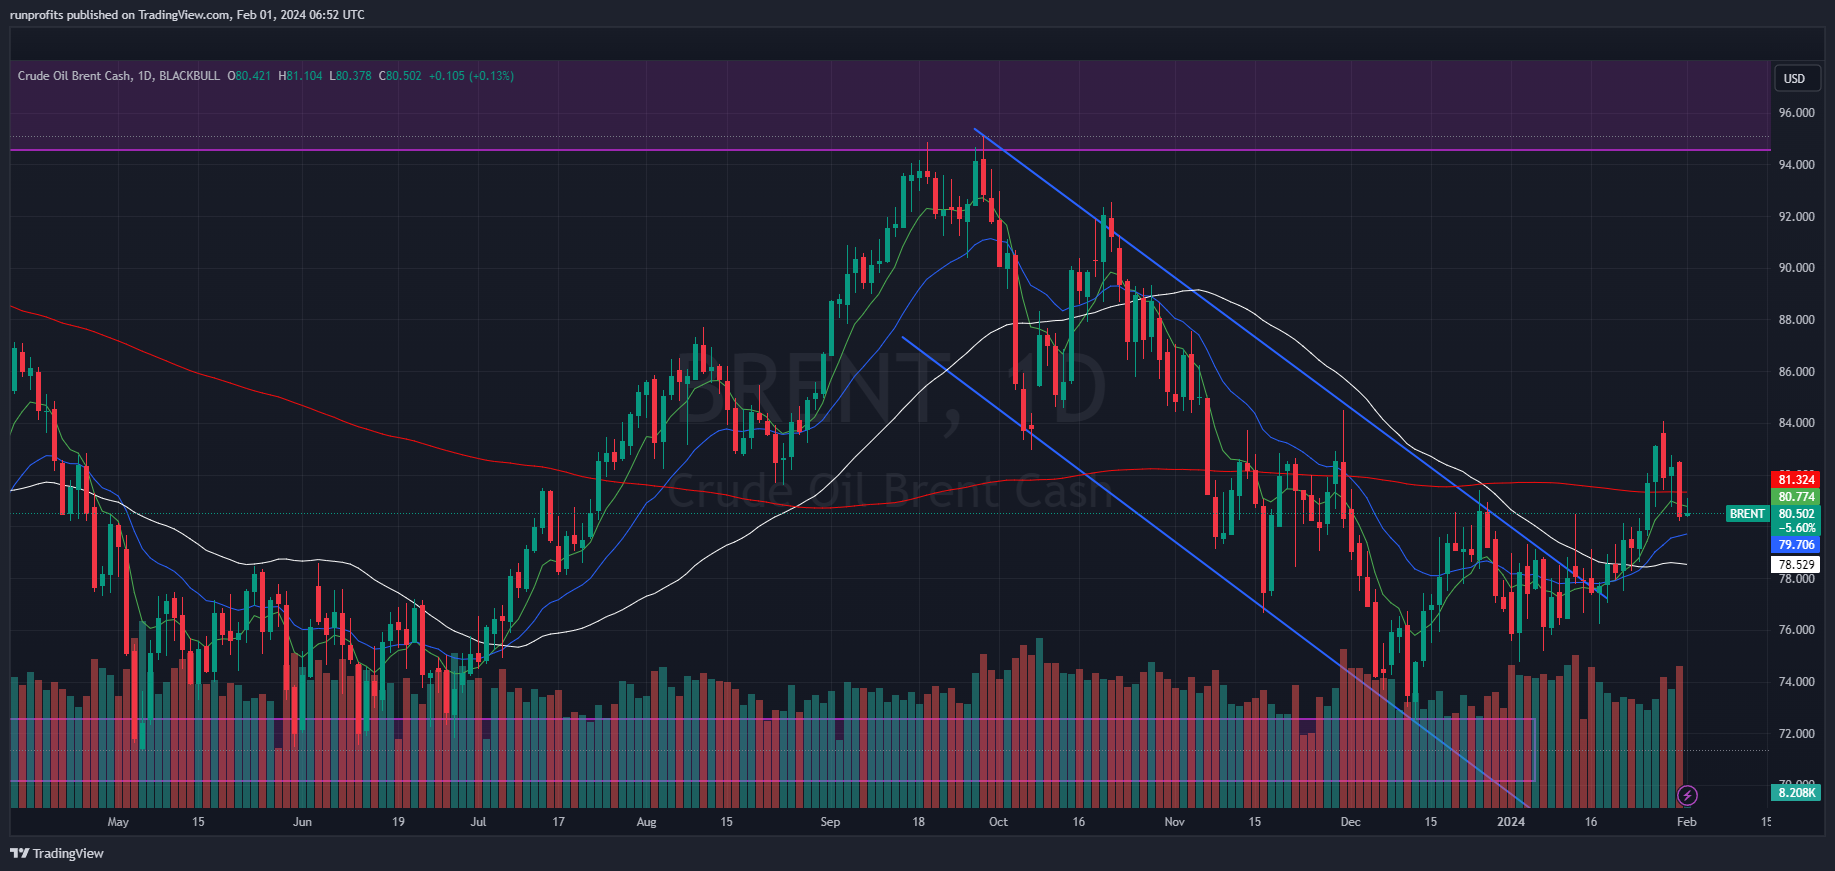The width and height of the screenshot is (1835, 871).
Task: Click the blue 79.706 price label
Action: coord(1796,545)
